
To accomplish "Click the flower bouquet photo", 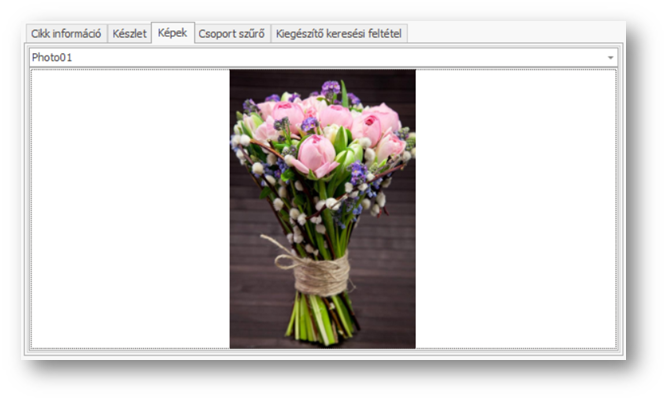I will [x=322, y=208].
